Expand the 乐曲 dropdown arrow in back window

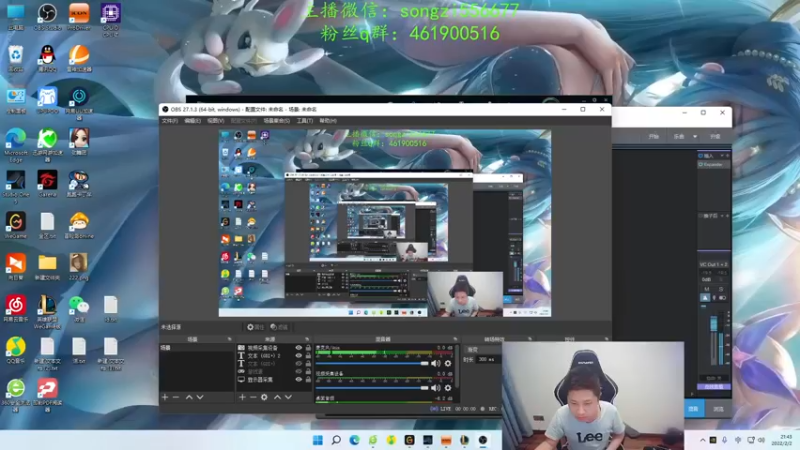pyautogui.click(x=695, y=137)
